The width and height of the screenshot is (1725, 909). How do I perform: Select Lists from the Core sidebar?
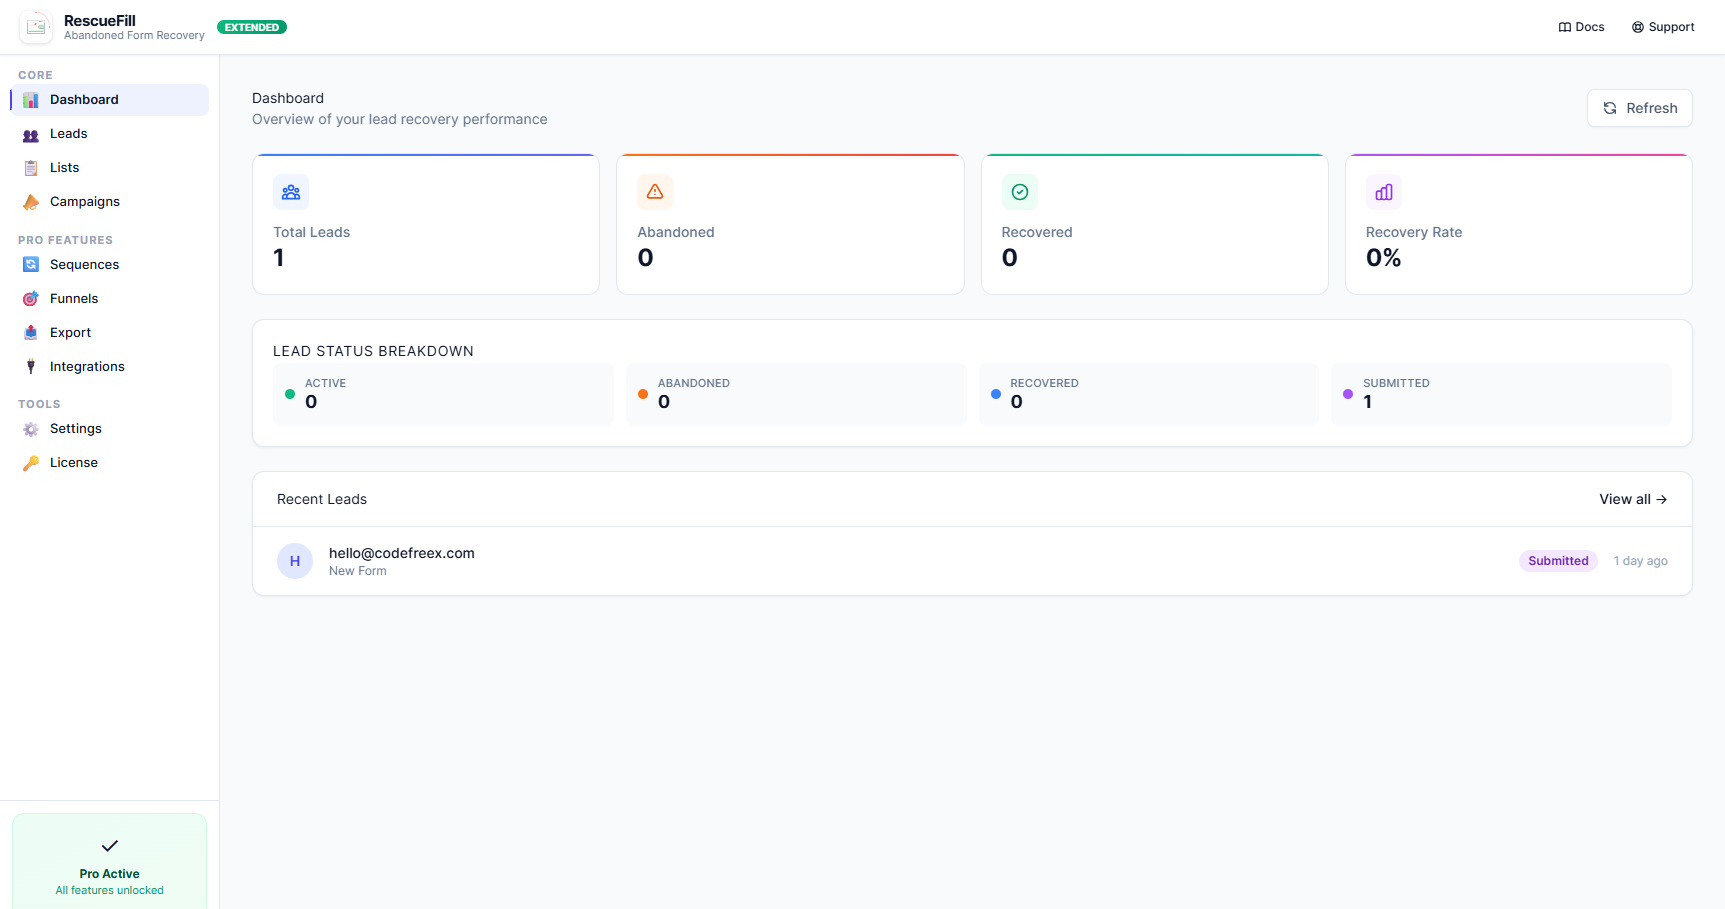pyautogui.click(x=64, y=167)
